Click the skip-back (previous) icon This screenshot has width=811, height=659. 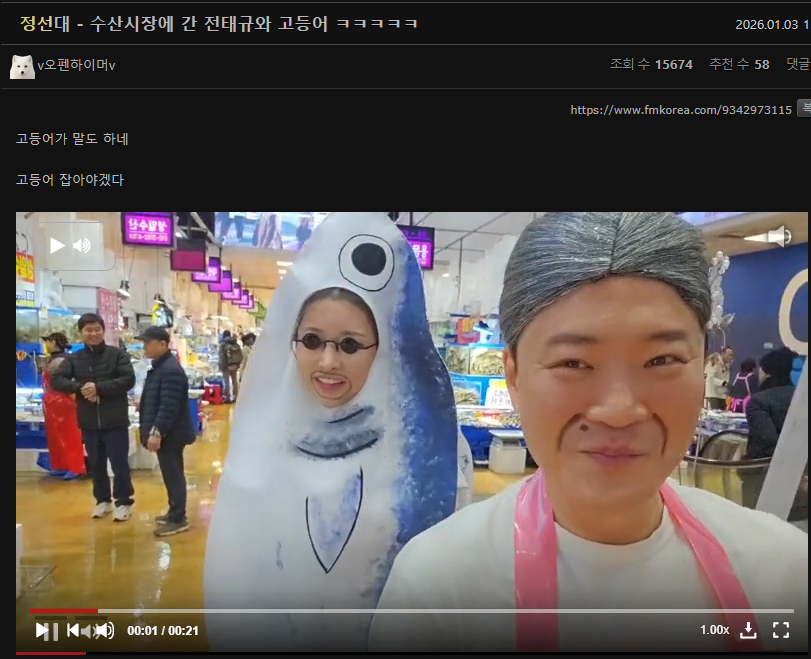74,630
